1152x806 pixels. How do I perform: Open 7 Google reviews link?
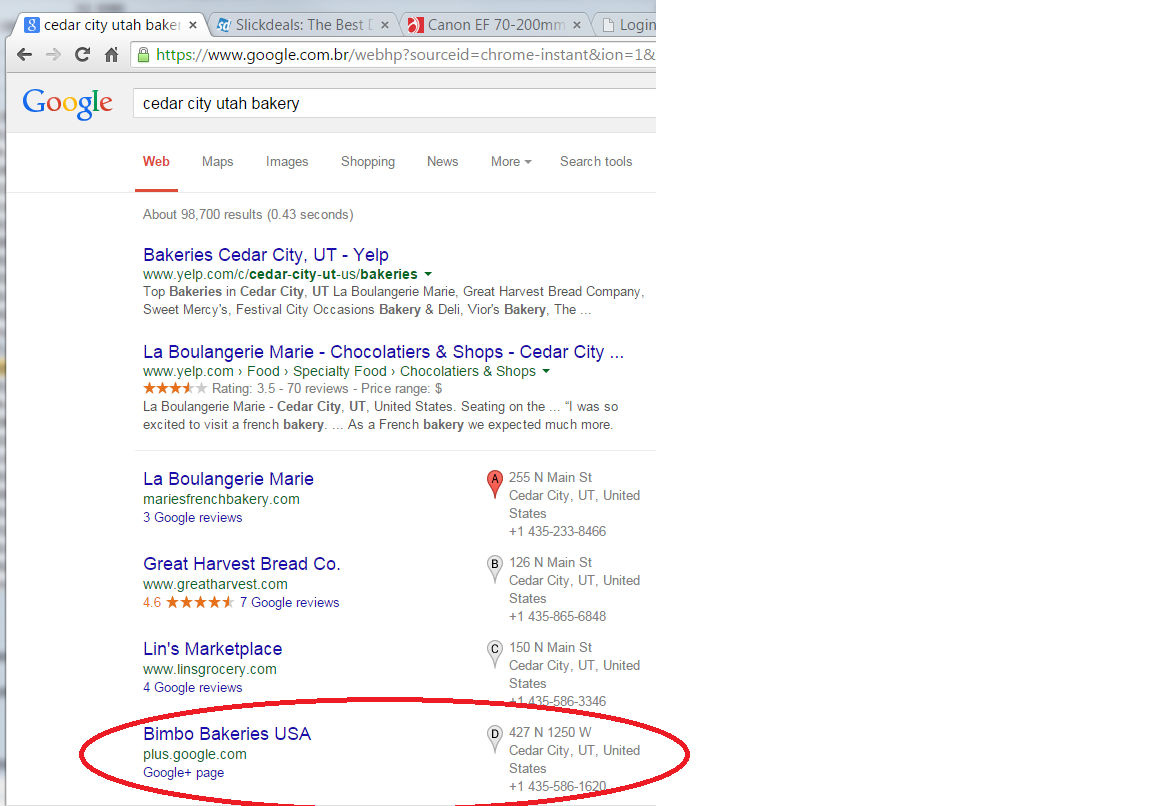click(x=289, y=602)
